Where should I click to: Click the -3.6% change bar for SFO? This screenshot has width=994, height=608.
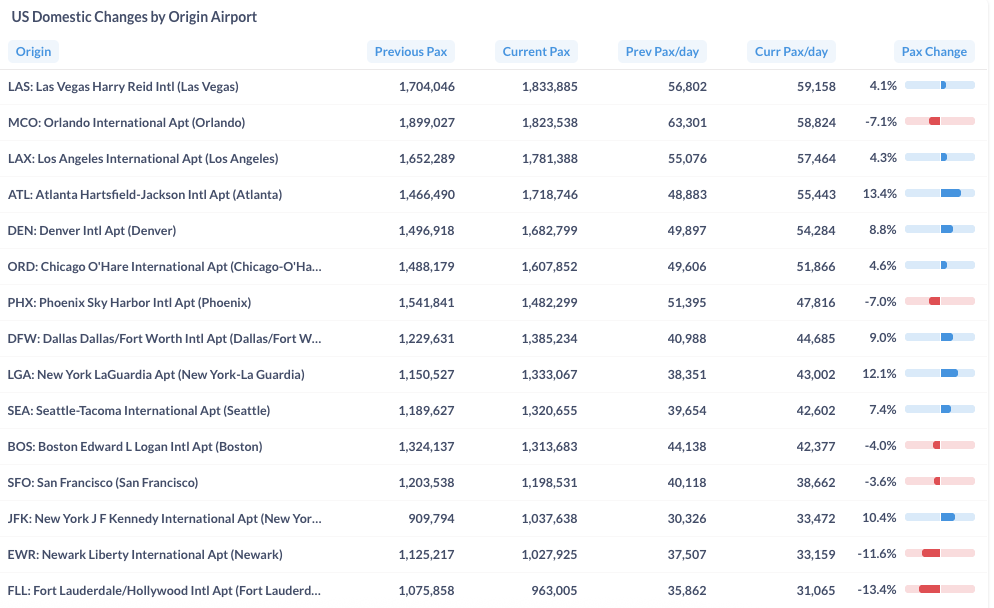click(x=939, y=481)
